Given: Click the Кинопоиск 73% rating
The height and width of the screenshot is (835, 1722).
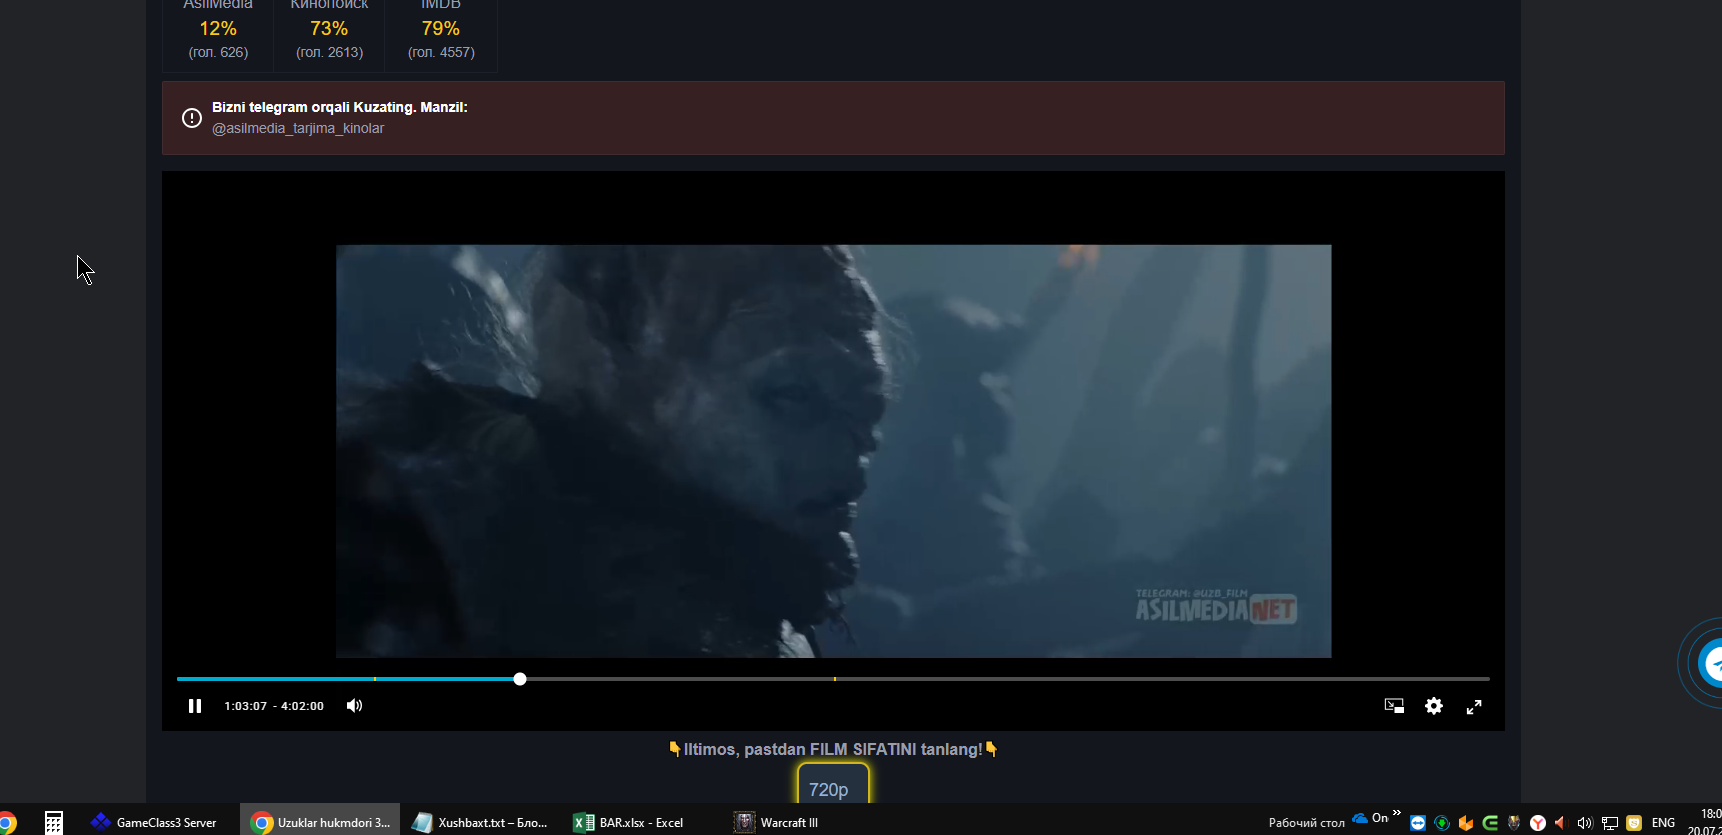Looking at the screenshot, I should (329, 29).
